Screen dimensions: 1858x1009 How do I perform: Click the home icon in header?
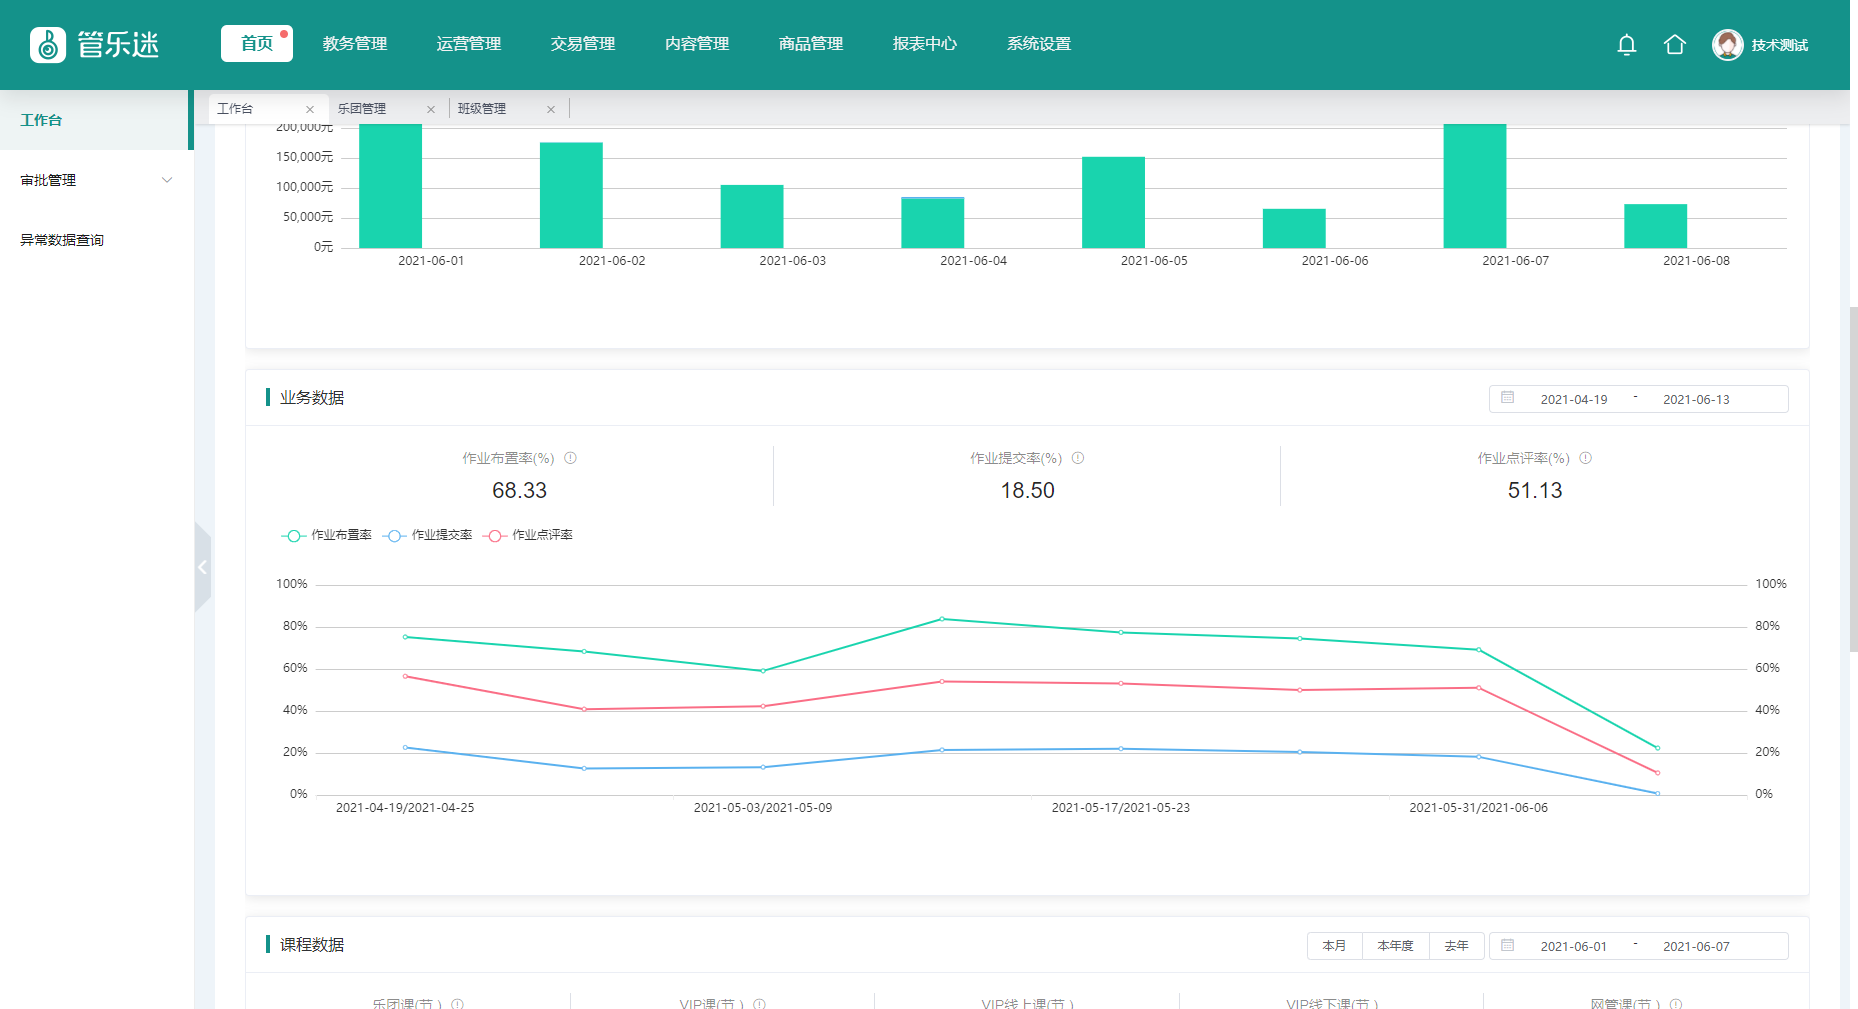1674,45
